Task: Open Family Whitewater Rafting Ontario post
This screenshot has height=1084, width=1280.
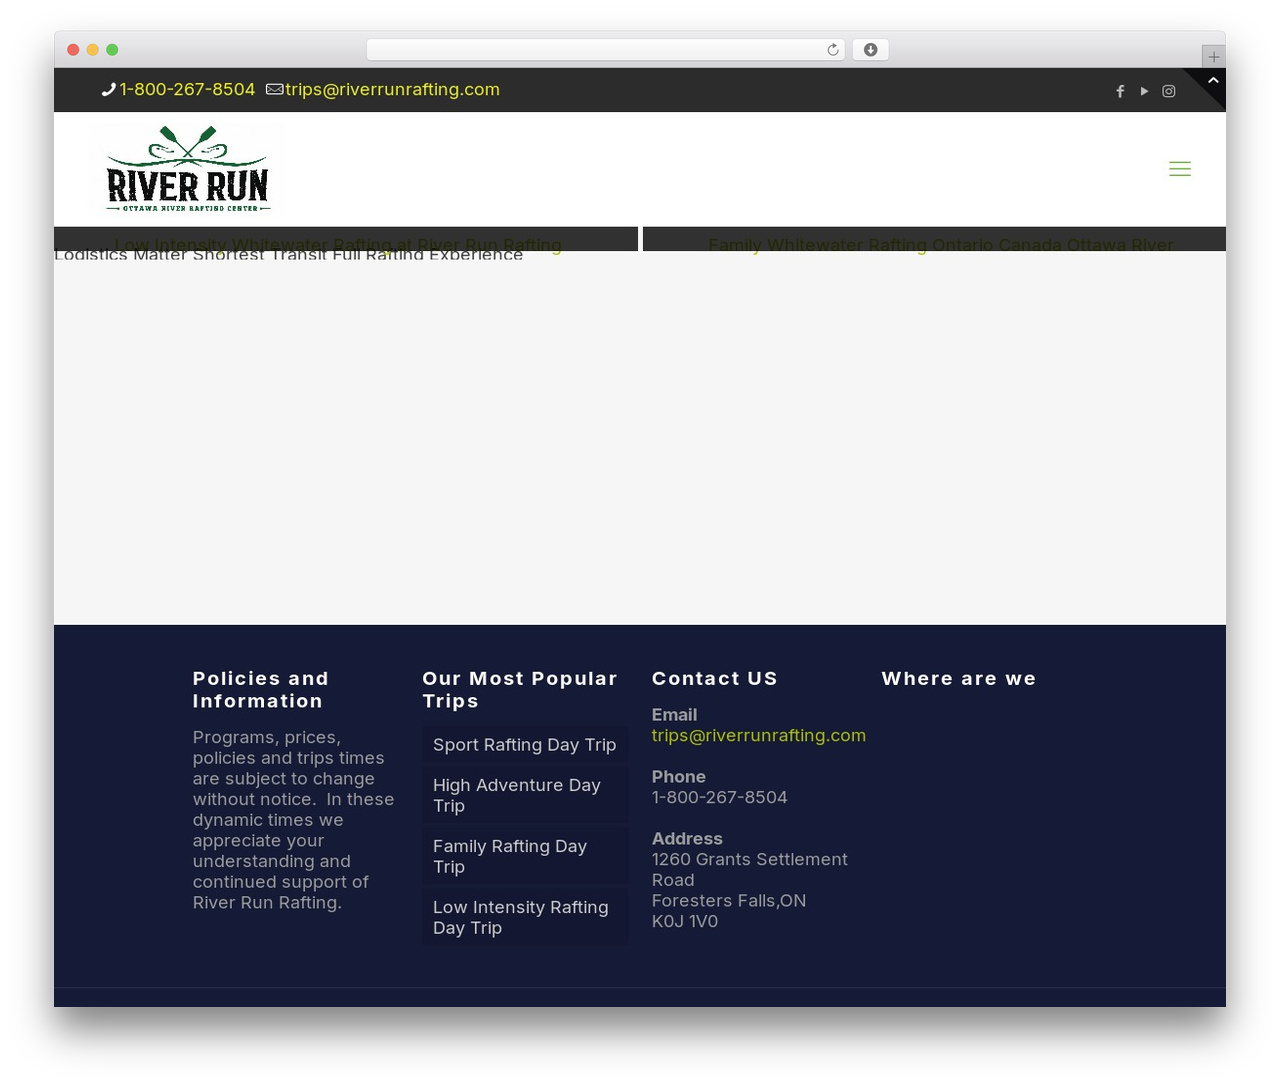Action: tap(941, 244)
